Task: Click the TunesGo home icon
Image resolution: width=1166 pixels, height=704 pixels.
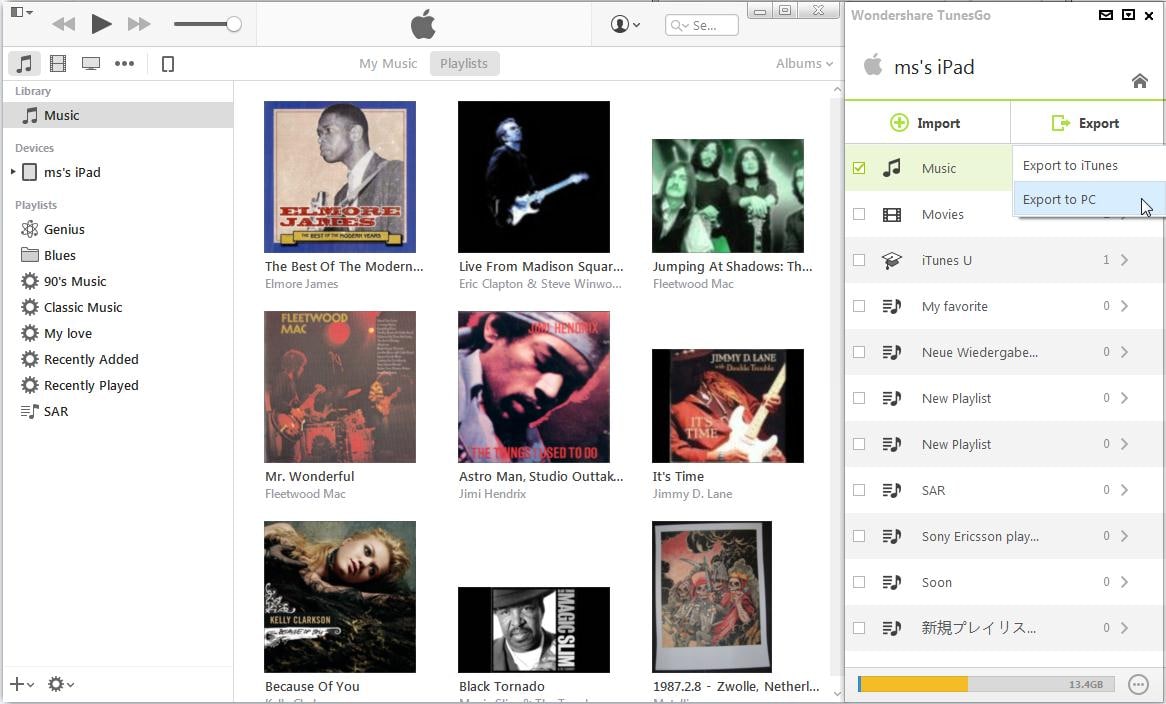Action: [1139, 80]
